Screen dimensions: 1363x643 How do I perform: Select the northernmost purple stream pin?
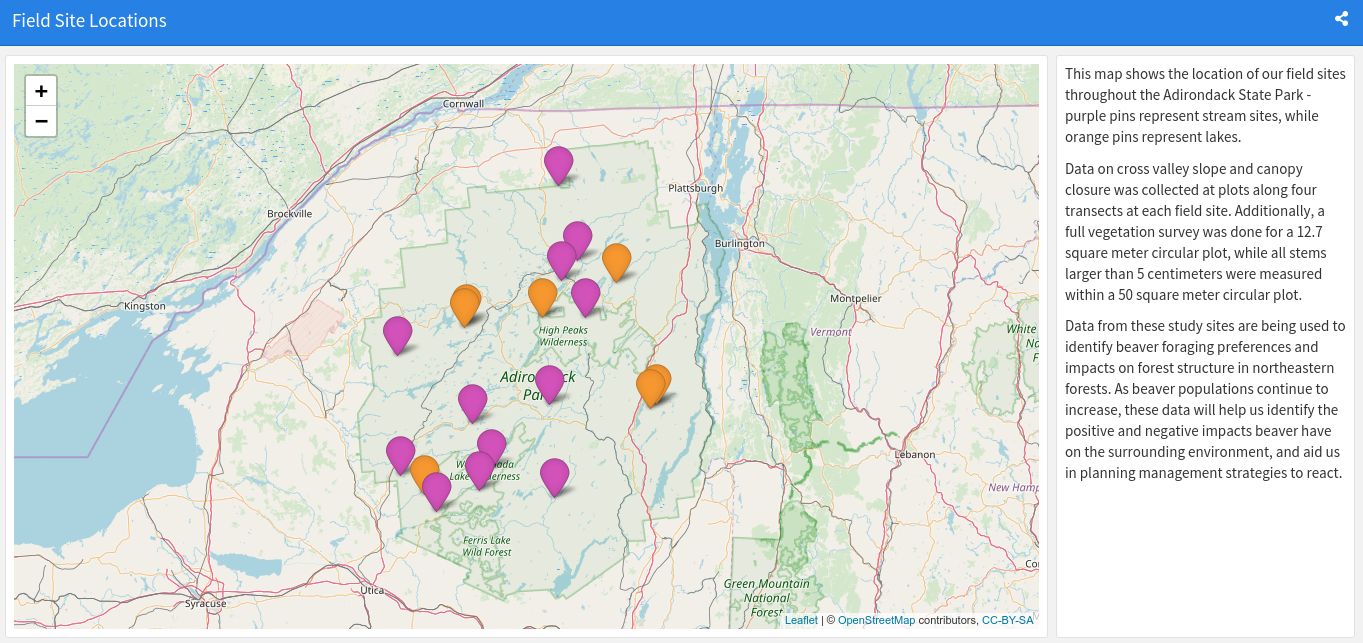[558, 163]
